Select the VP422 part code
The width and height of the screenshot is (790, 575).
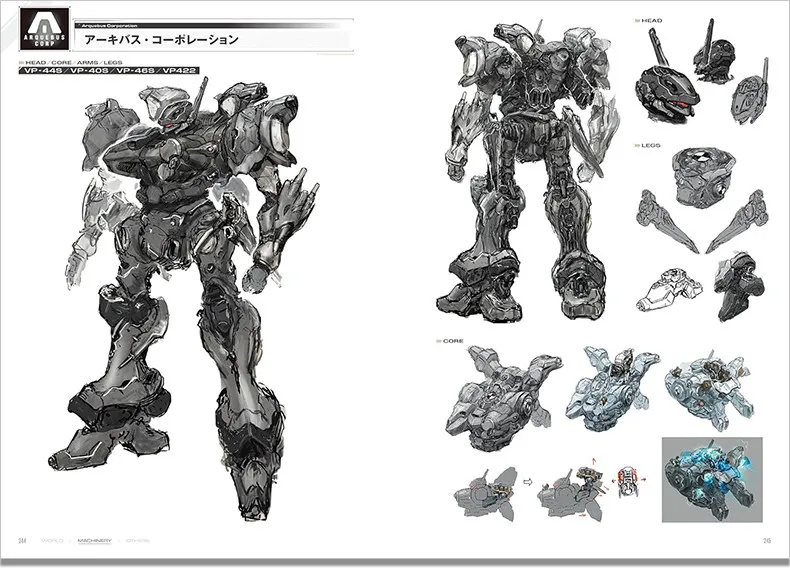[179, 71]
